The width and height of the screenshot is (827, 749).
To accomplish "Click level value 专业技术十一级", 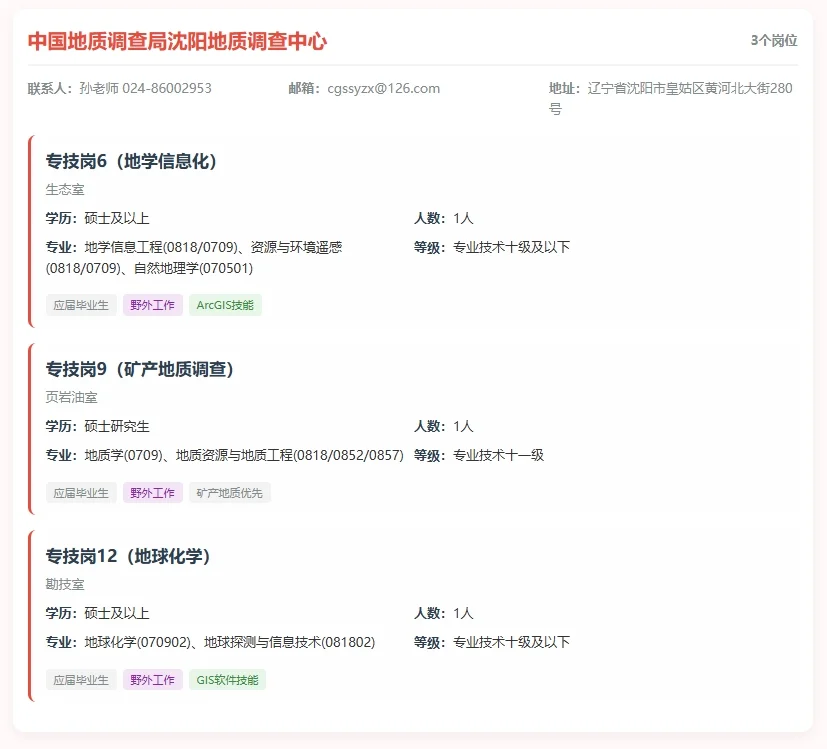I will [498, 455].
